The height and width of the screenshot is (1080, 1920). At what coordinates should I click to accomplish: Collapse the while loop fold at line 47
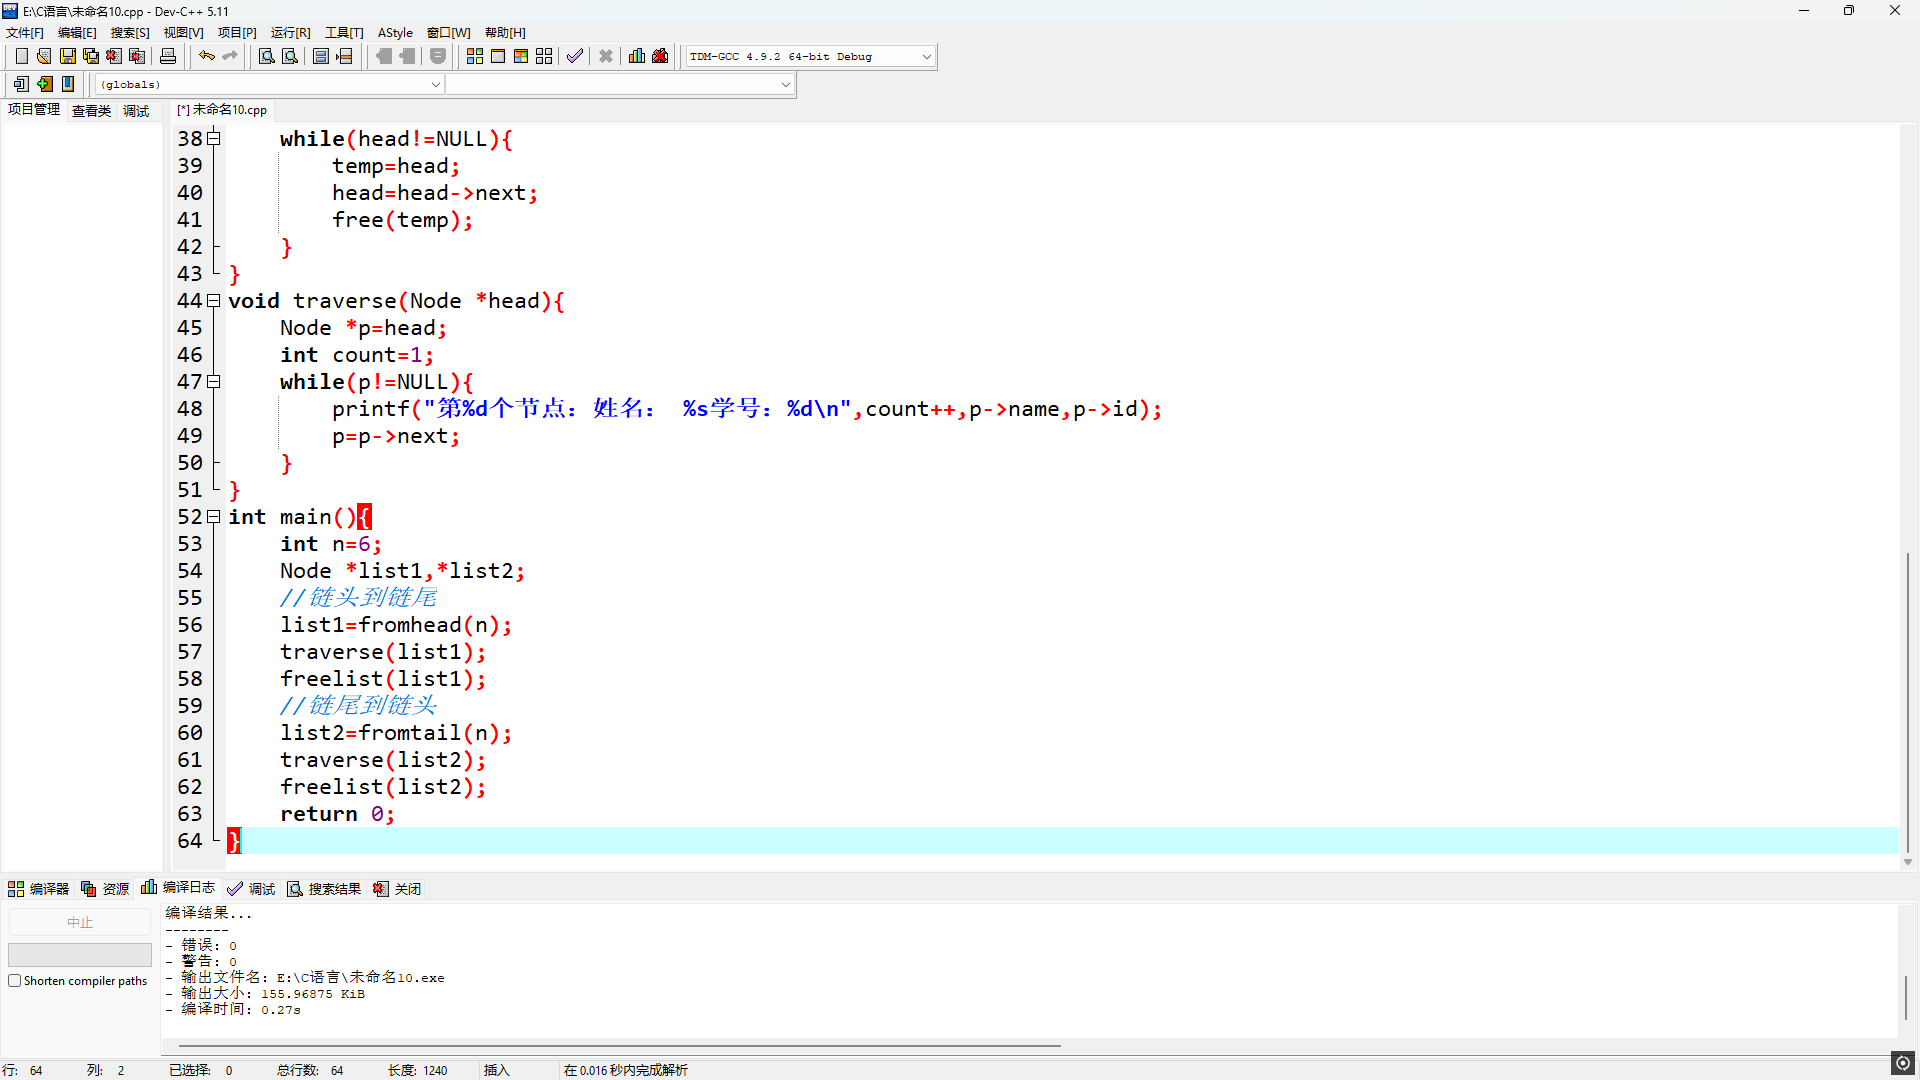click(x=213, y=382)
